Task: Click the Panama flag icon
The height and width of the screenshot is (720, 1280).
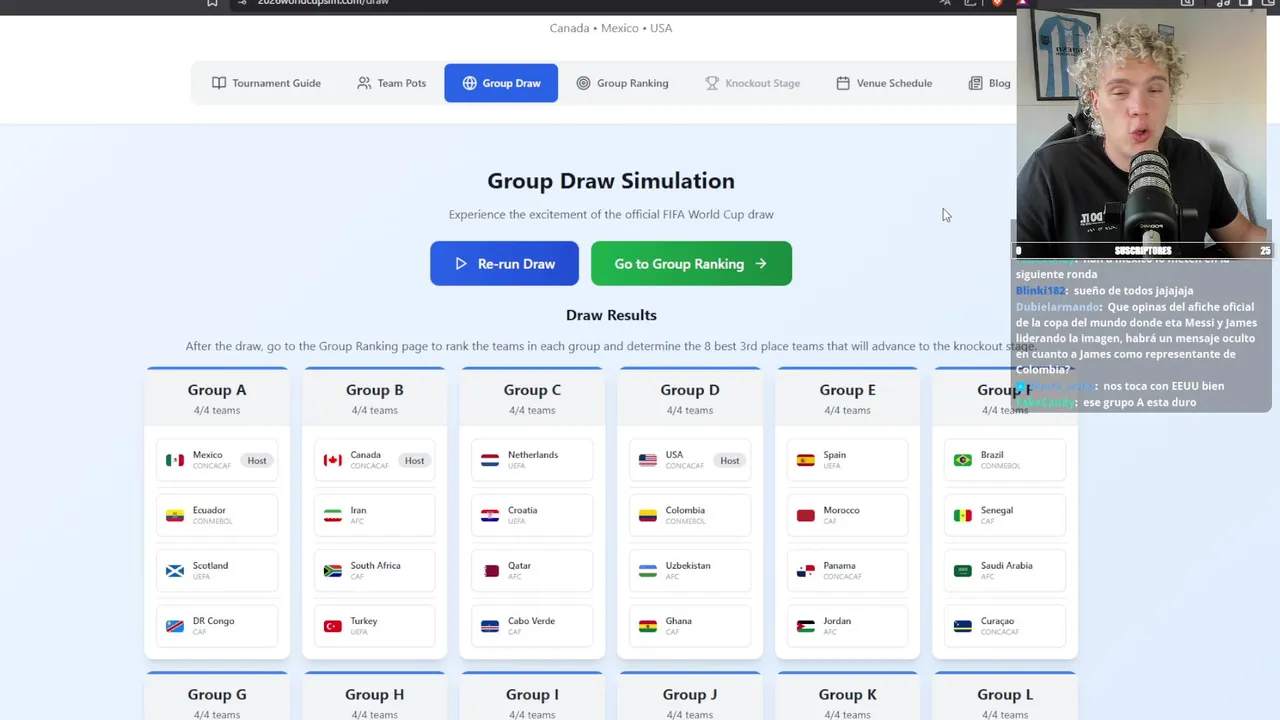Action: [x=806, y=571]
